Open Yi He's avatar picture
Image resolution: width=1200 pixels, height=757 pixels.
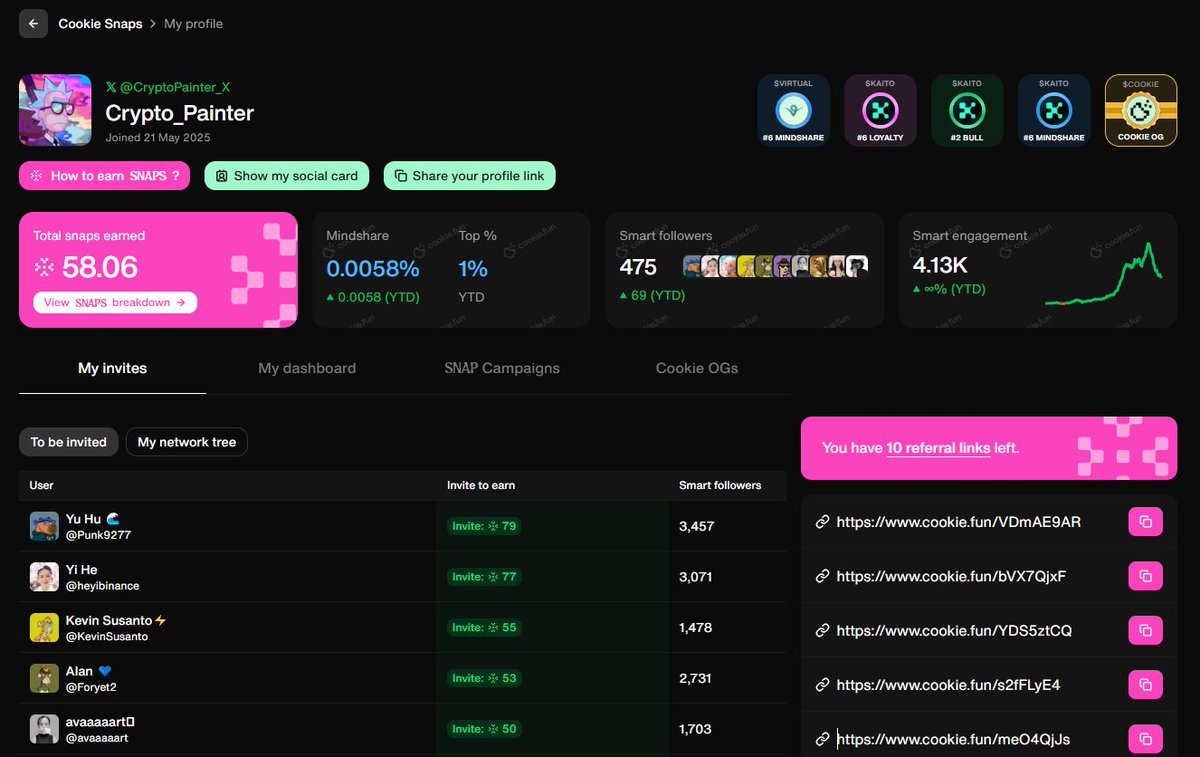pyautogui.click(x=44, y=577)
